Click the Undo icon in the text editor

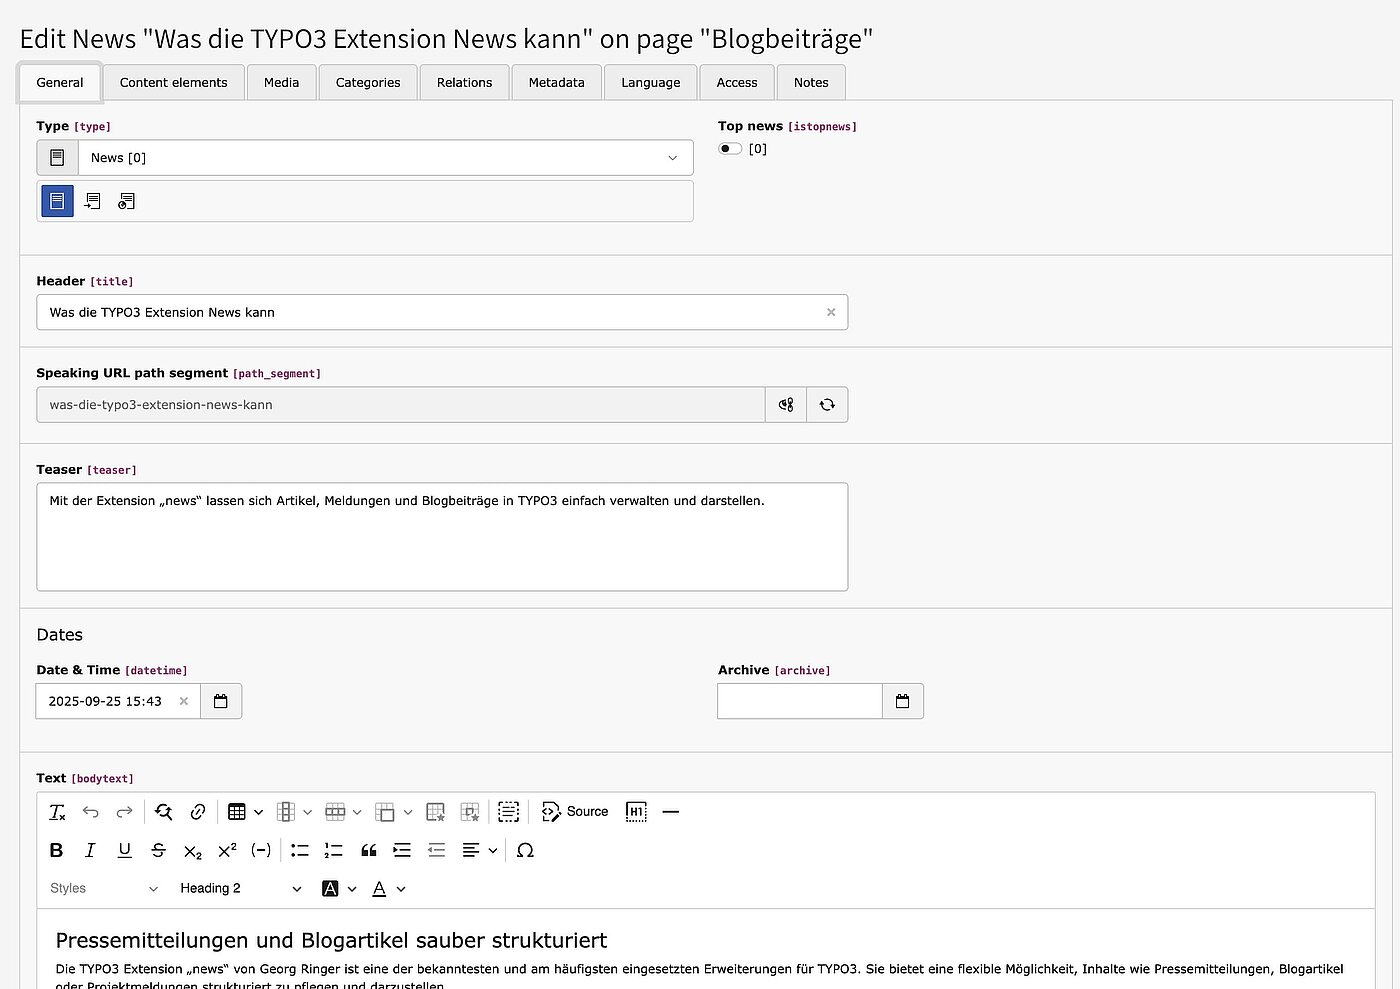[90, 811]
